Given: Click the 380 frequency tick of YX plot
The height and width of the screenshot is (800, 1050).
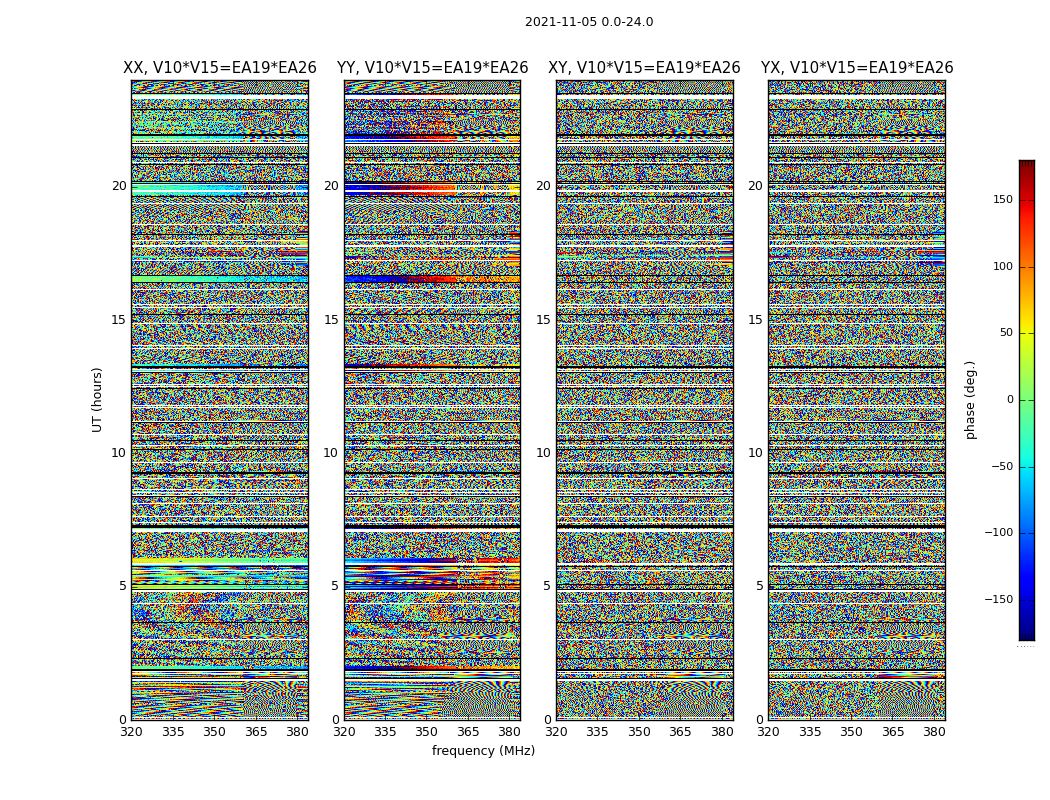Looking at the screenshot, I should [934, 732].
